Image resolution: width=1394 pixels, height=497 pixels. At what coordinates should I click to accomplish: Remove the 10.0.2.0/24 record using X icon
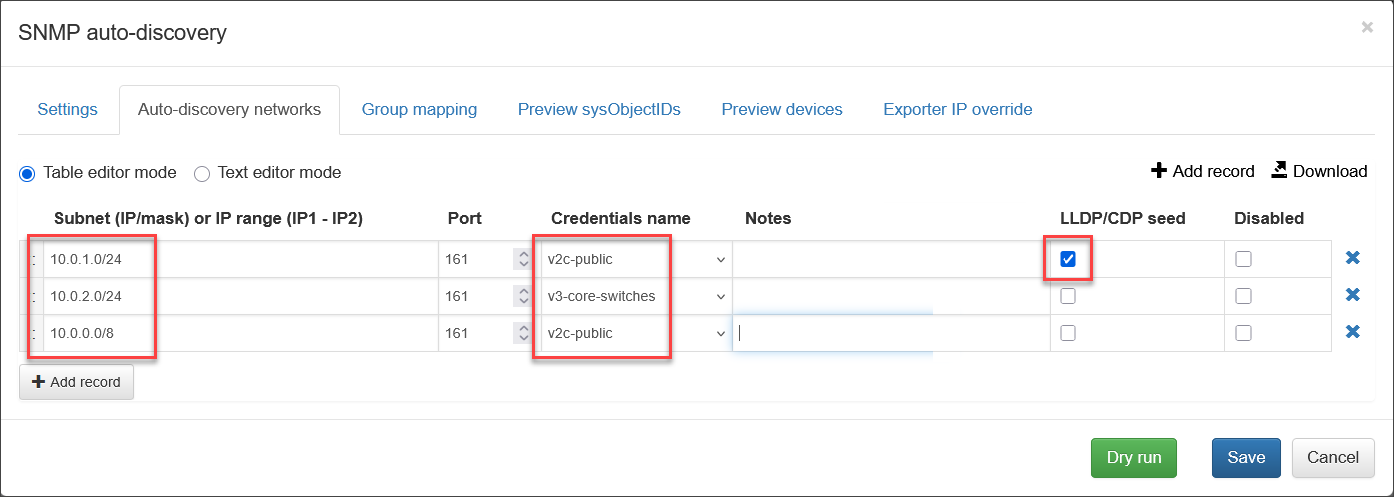1352,295
